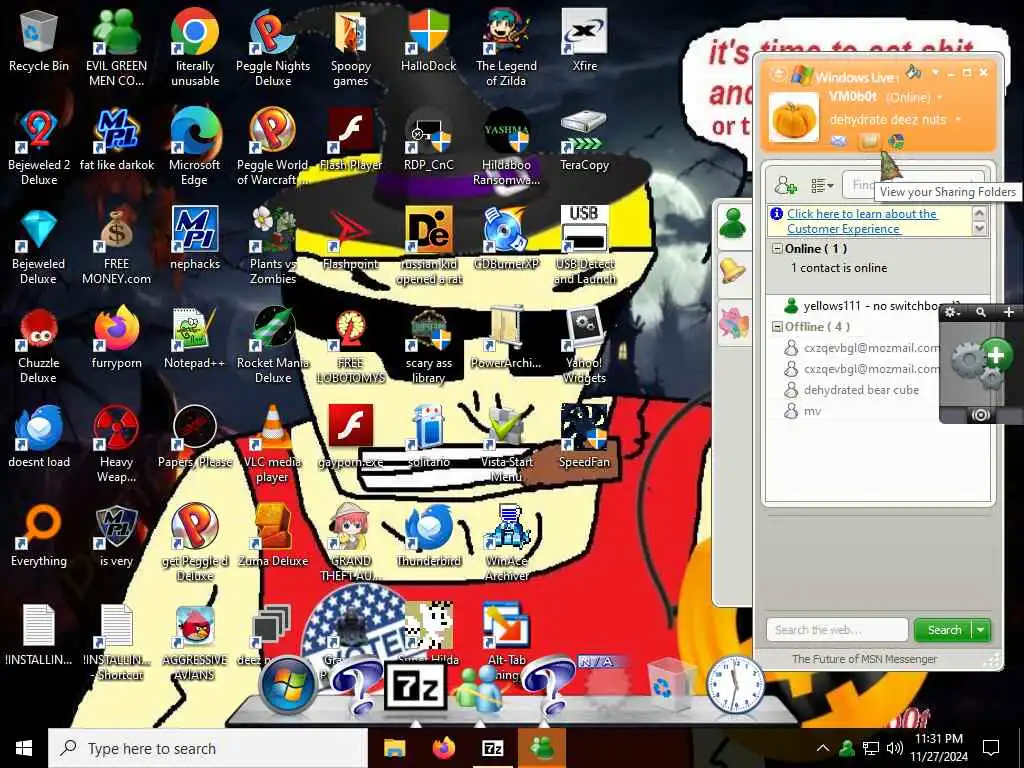This screenshot has width=1024, height=768.
Task: Click the analog clock dock icon
Action: pos(735,686)
